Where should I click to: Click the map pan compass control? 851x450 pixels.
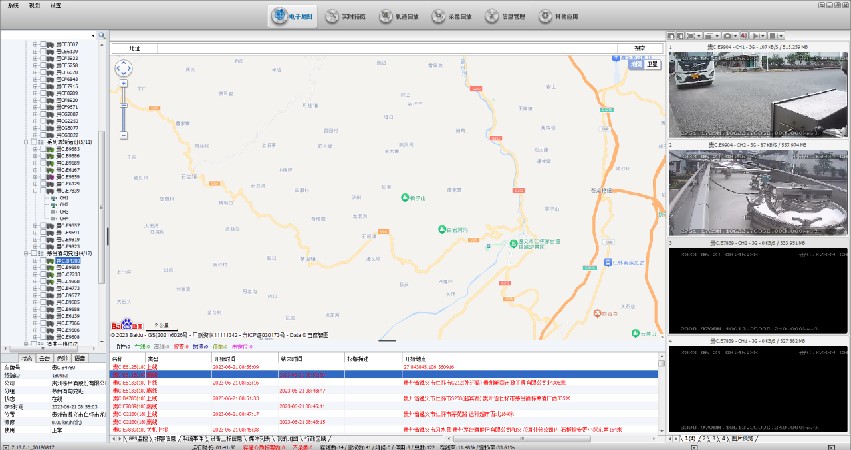[x=124, y=69]
